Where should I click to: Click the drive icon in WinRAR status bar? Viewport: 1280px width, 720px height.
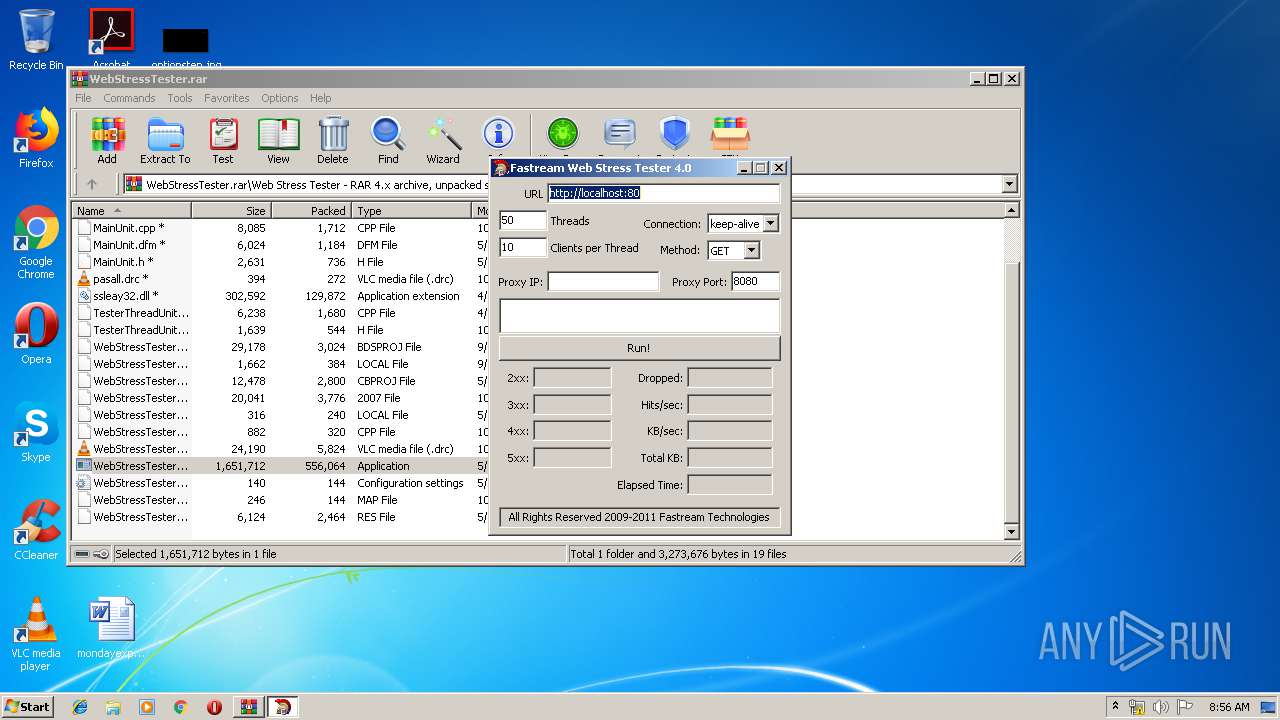(x=82, y=554)
